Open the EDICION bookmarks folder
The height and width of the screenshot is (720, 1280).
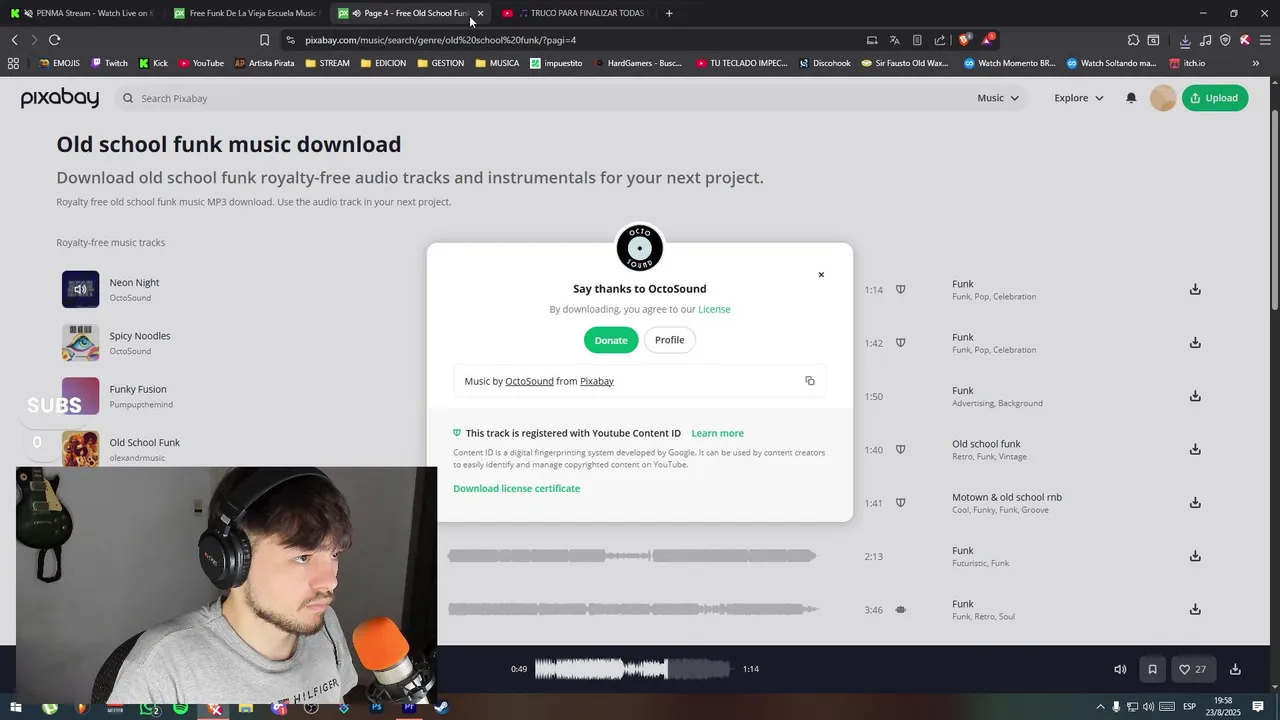tap(383, 63)
